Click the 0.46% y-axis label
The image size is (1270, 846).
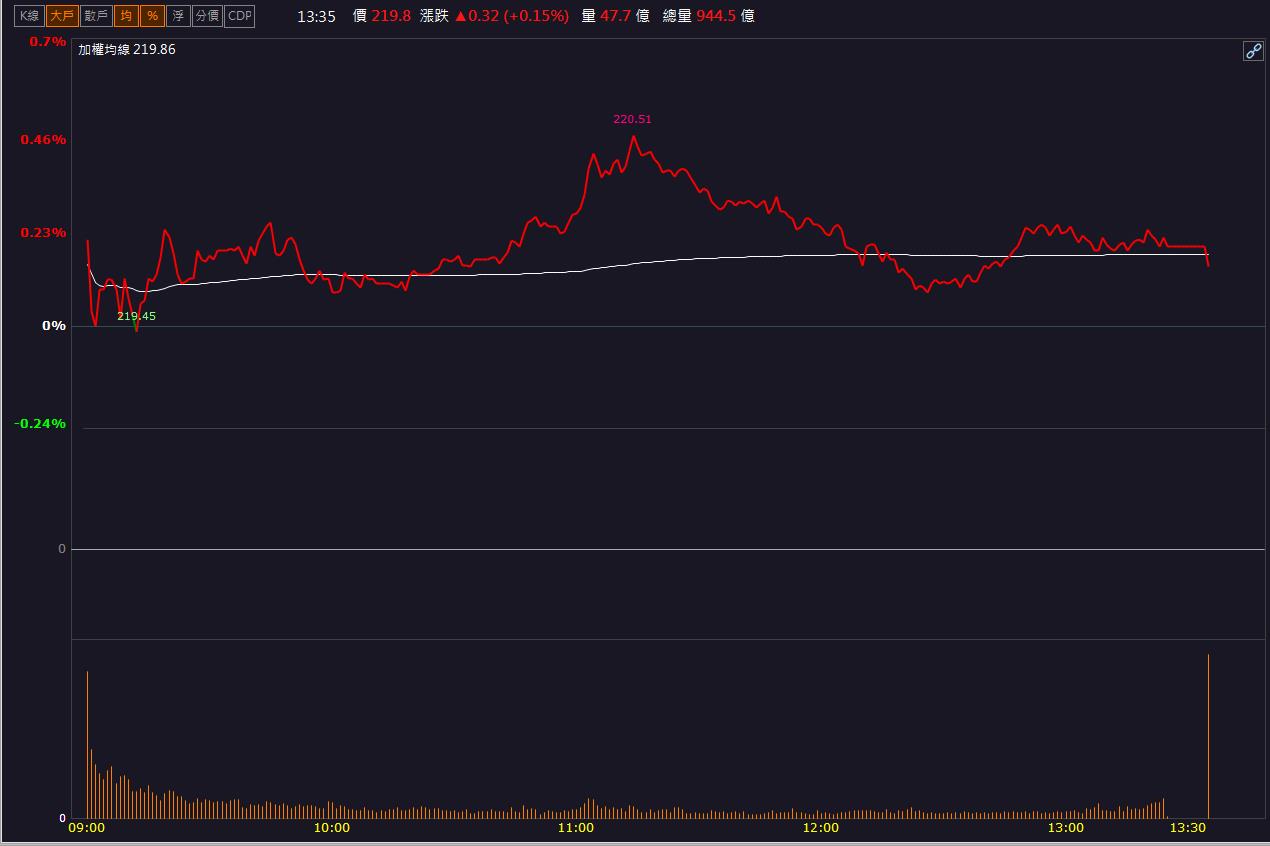(x=43, y=140)
